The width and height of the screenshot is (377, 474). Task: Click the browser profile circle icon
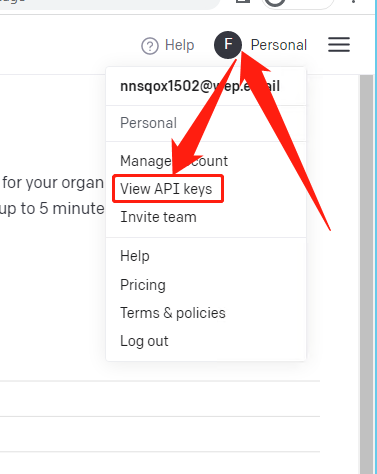tap(275, 2)
